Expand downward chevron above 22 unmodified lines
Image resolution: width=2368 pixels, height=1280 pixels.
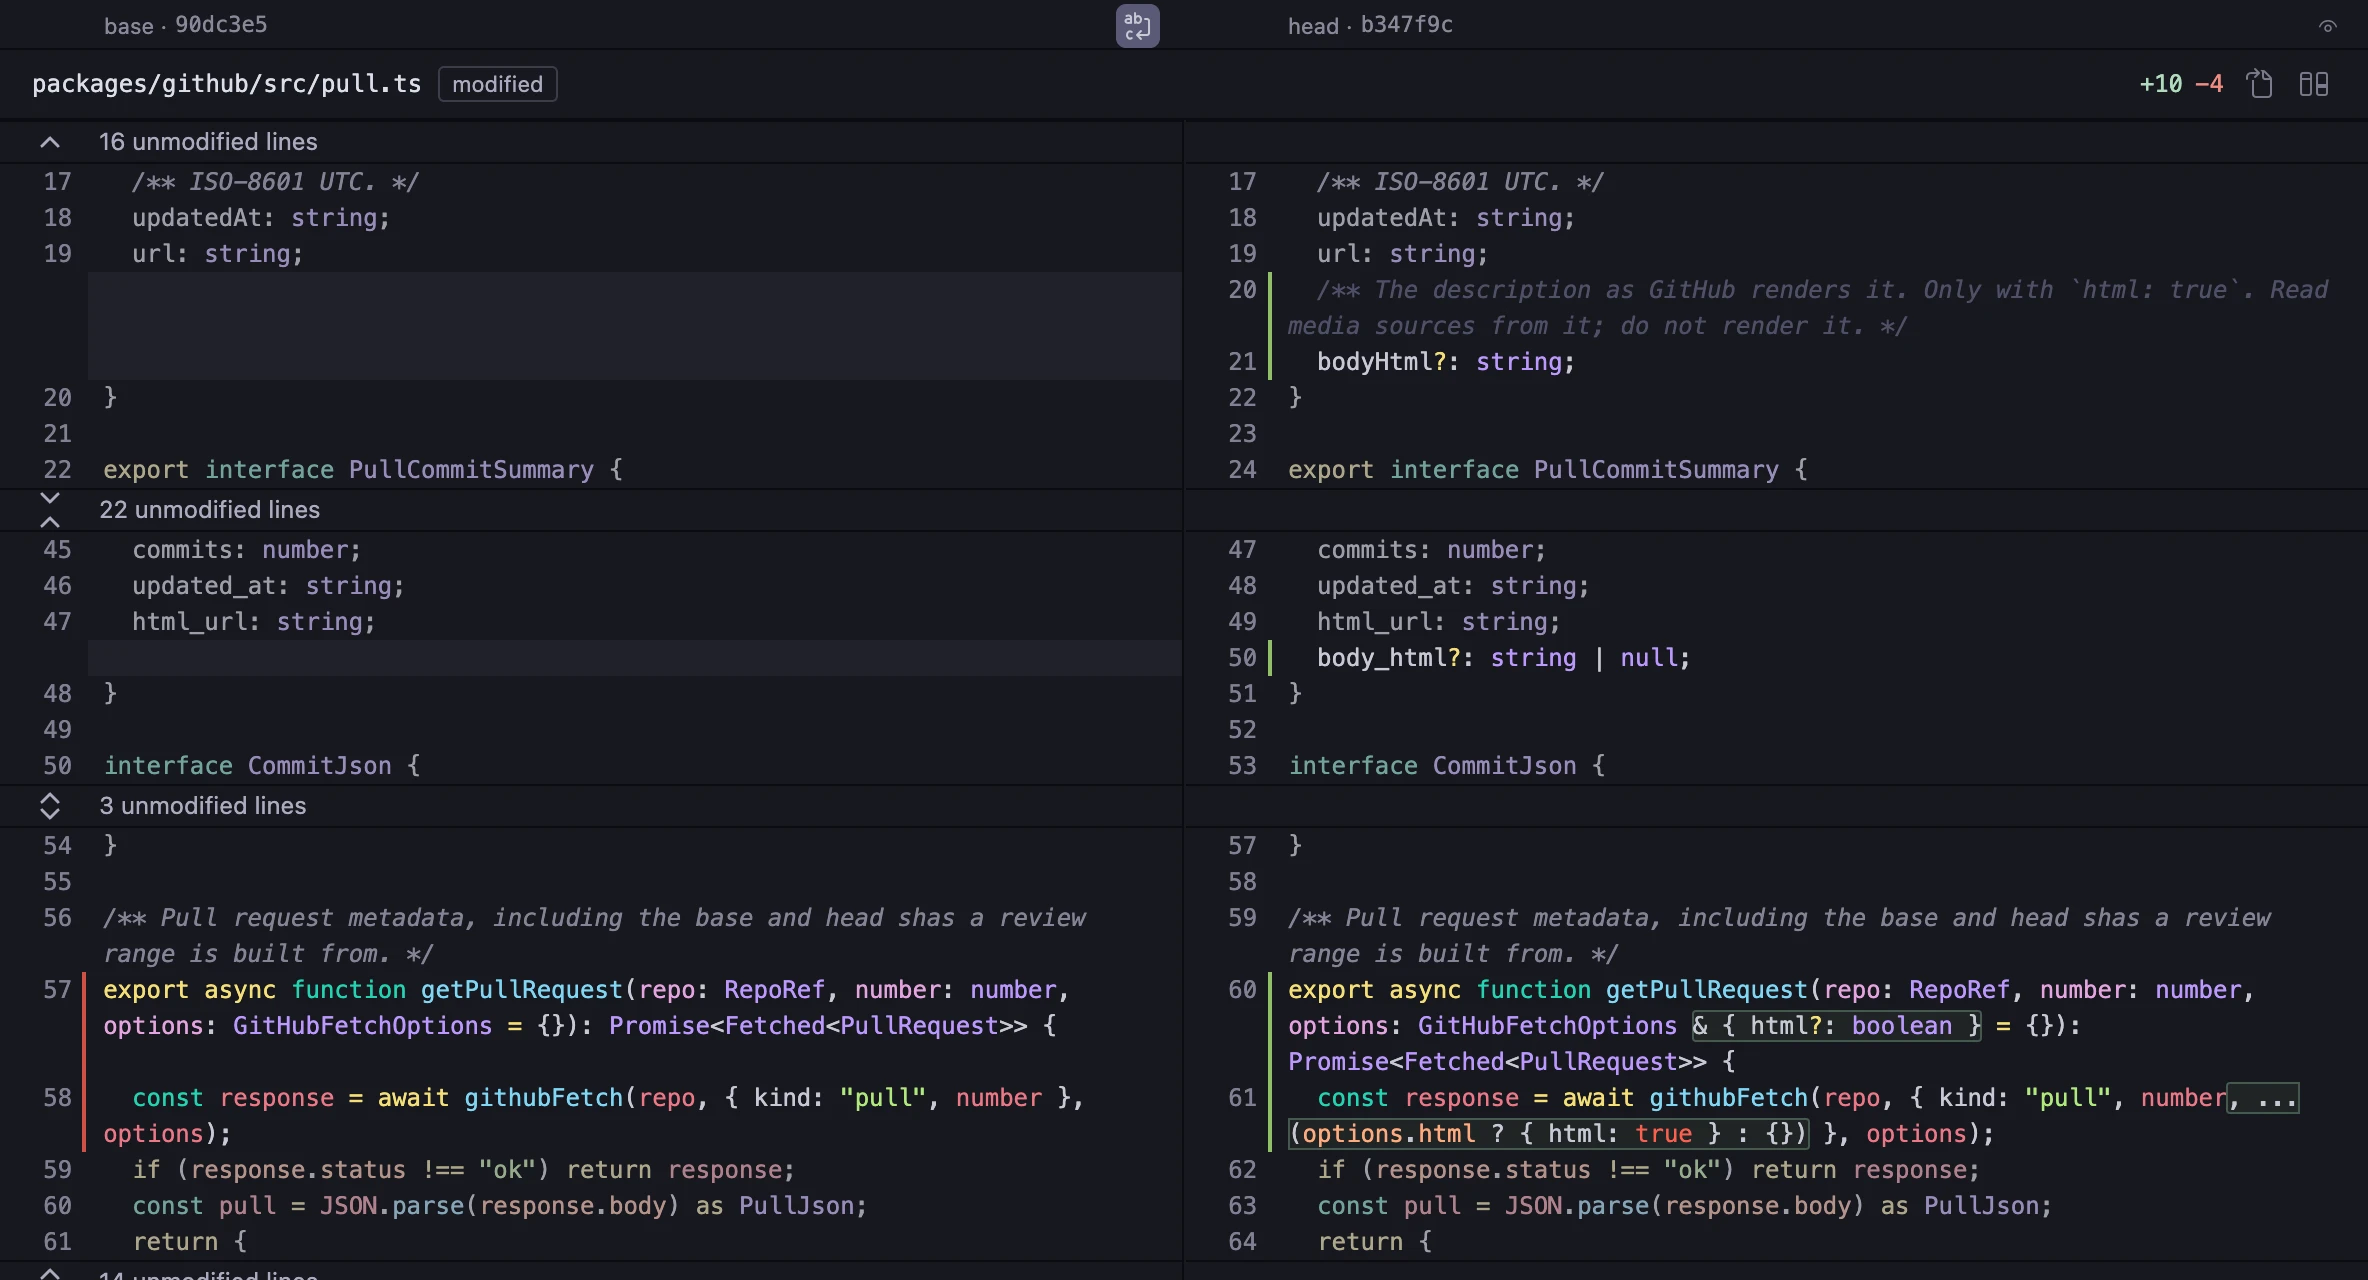click(x=49, y=498)
